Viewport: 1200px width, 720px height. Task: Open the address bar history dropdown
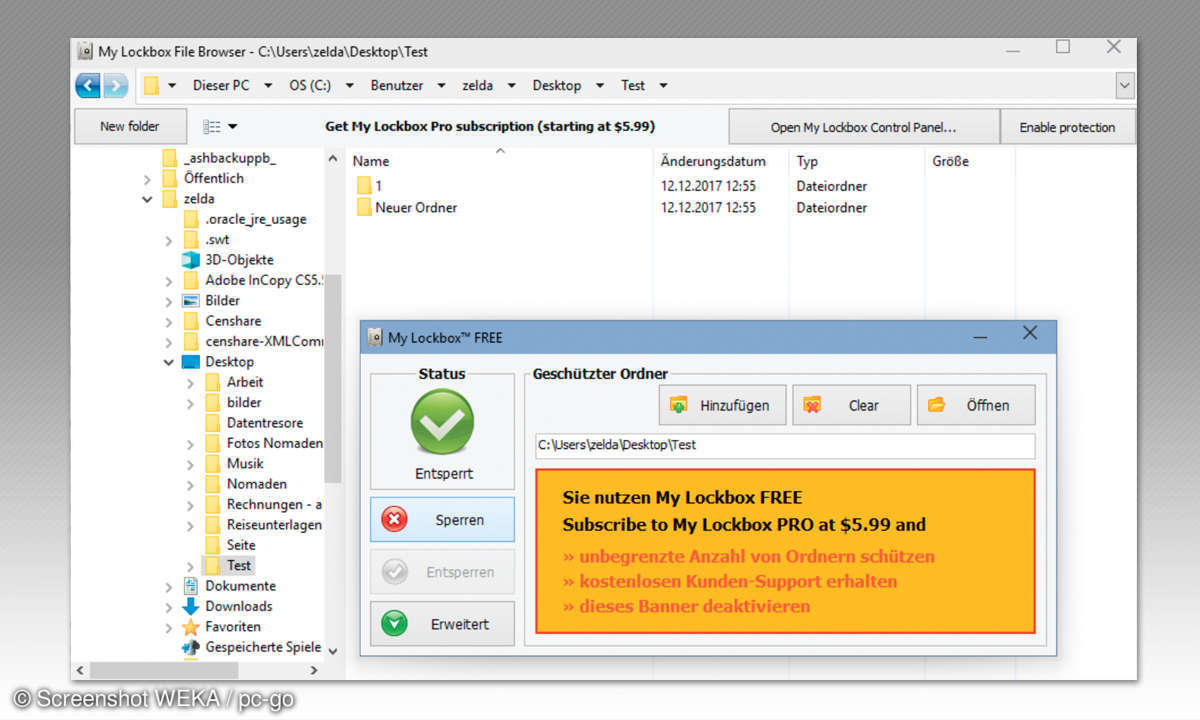[x=1125, y=86]
